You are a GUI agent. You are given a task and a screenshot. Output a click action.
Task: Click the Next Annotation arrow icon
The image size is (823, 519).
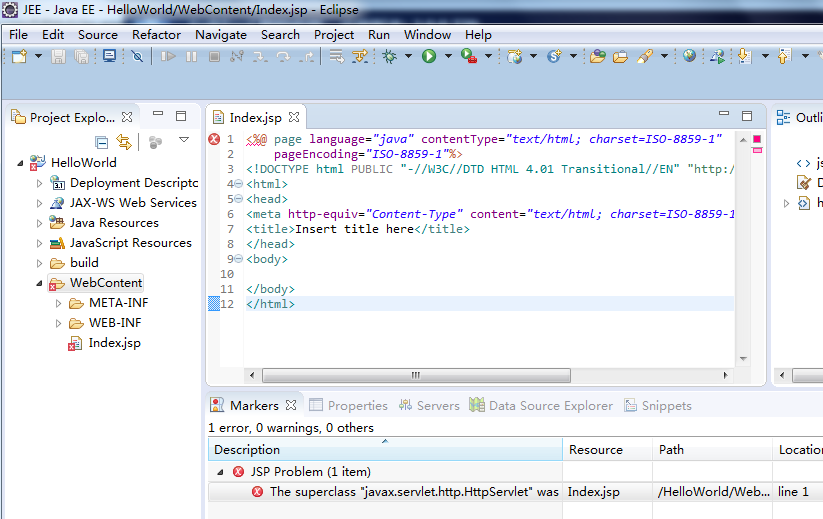[744, 57]
